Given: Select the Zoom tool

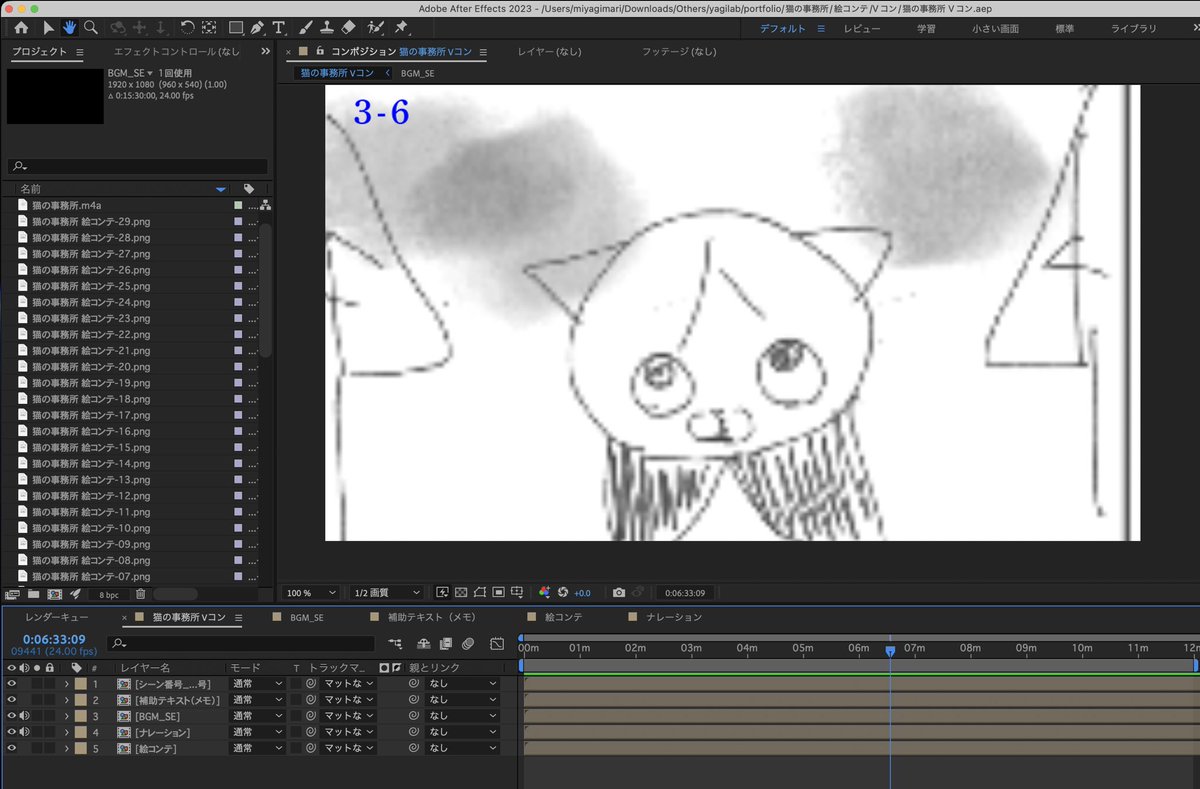Looking at the screenshot, I should point(91,27).
